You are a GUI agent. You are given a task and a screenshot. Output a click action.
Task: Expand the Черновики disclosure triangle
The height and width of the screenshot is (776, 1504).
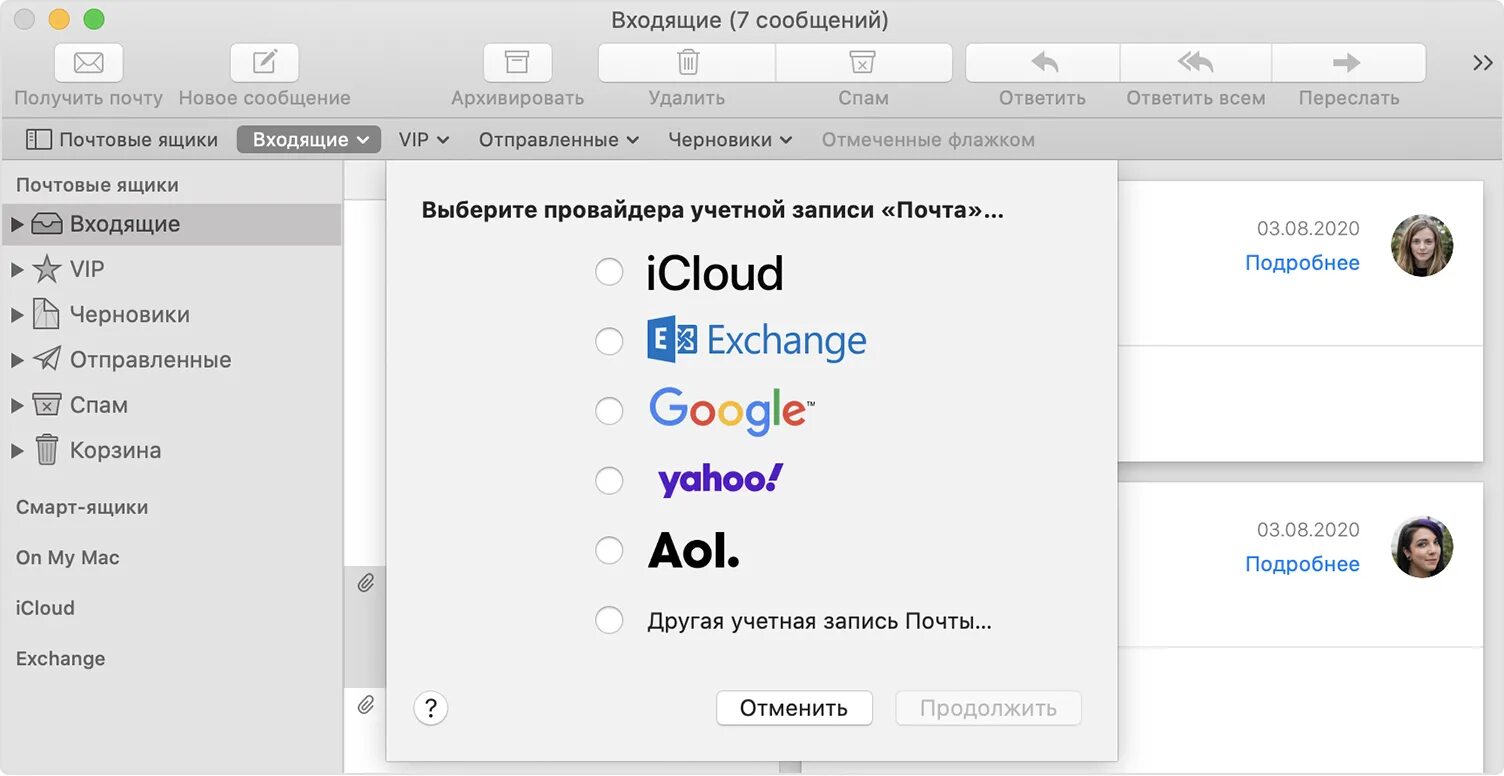17,314
